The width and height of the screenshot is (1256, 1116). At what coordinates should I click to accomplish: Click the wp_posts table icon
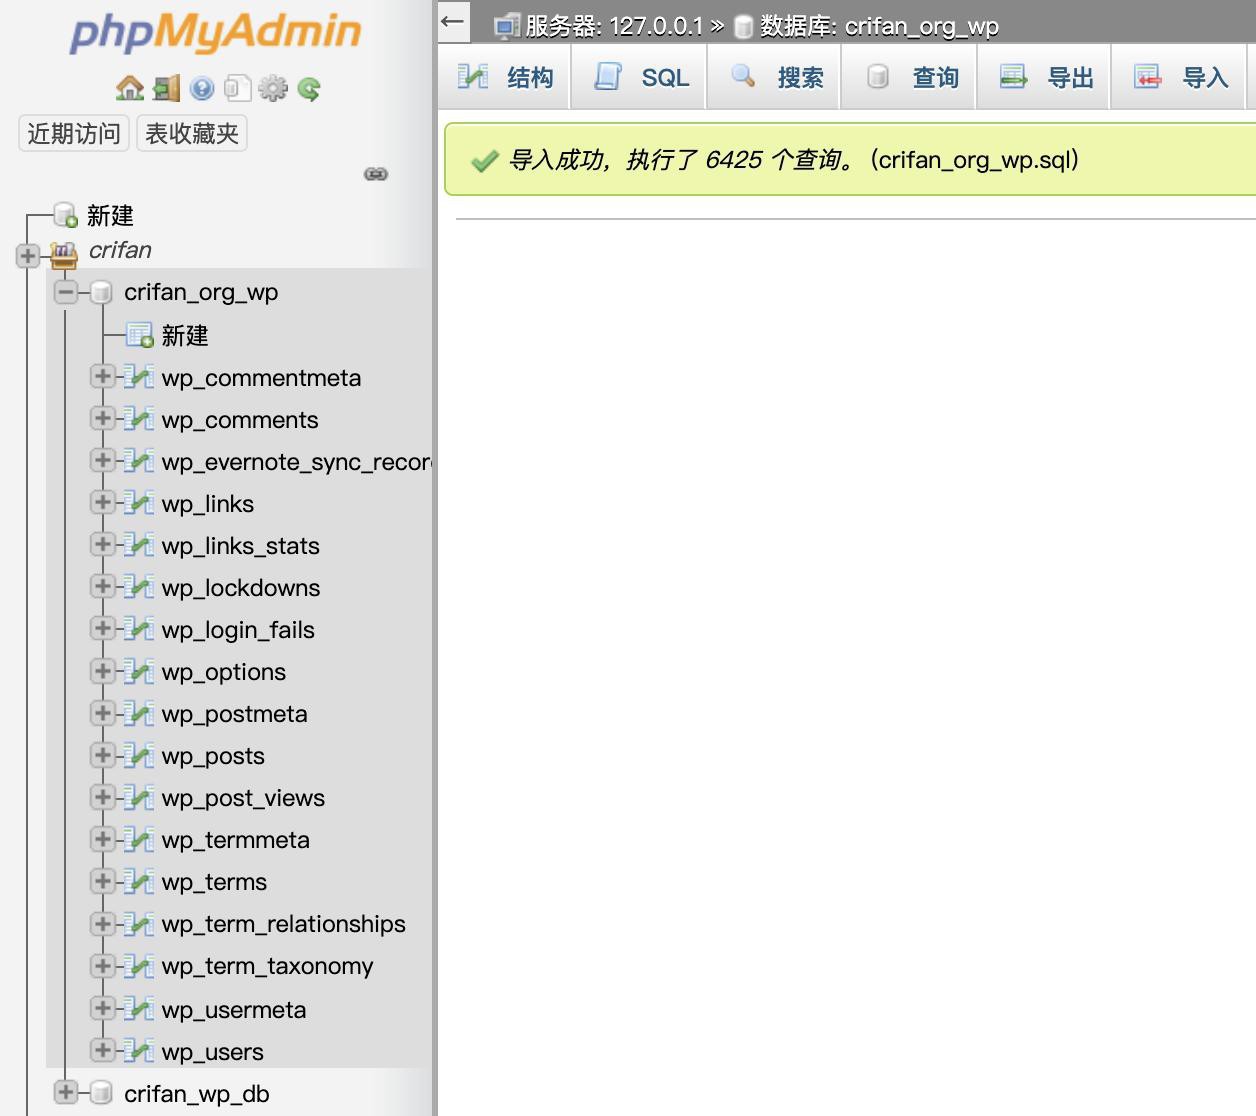pos(139,755)
